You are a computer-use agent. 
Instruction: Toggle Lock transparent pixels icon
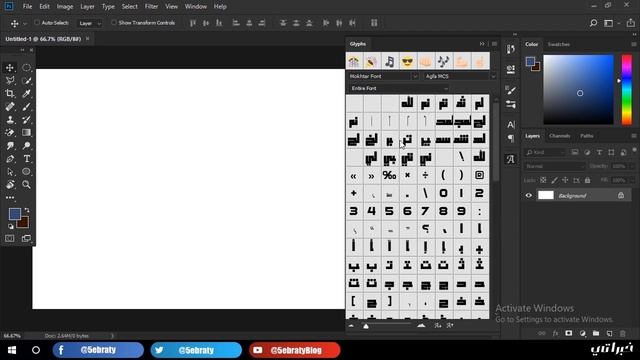pos(543,180)
